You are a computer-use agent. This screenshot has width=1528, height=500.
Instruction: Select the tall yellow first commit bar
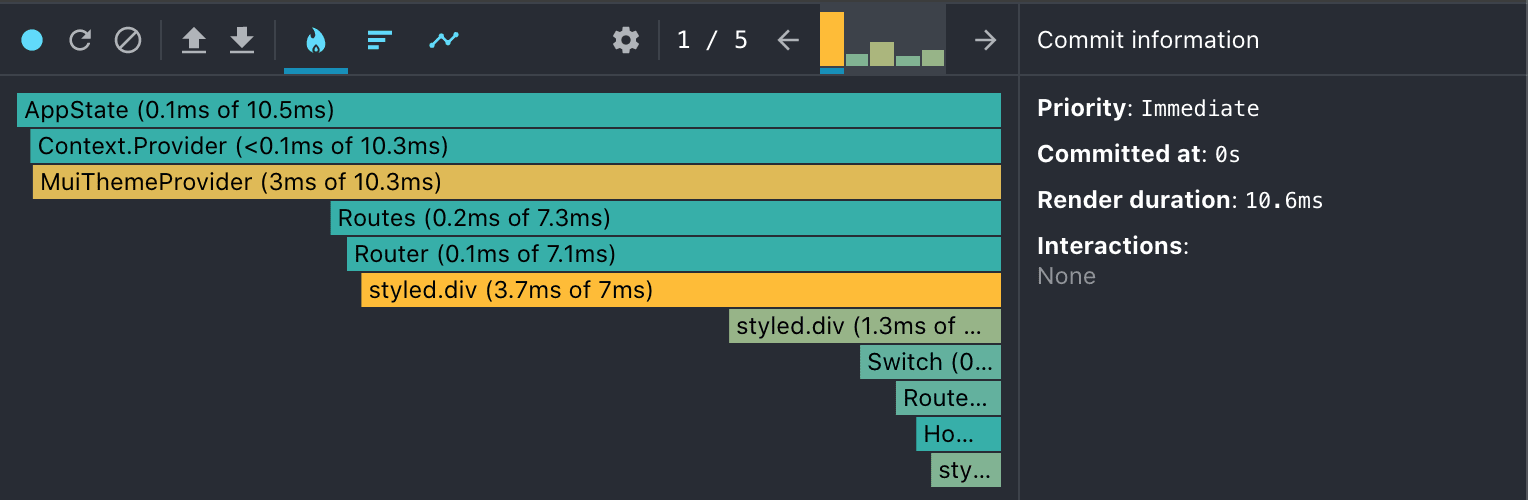[x=832, y=40]
